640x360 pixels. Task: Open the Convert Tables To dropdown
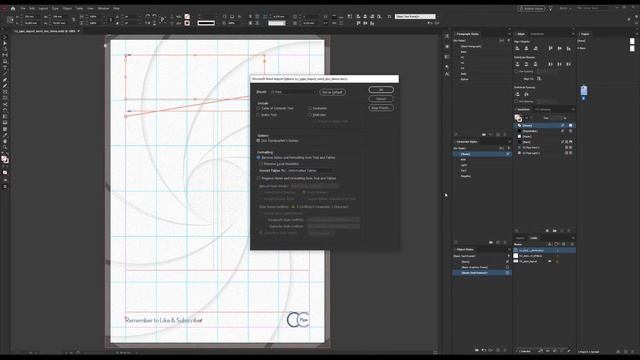pyautogui.click(x=311, y=171)
